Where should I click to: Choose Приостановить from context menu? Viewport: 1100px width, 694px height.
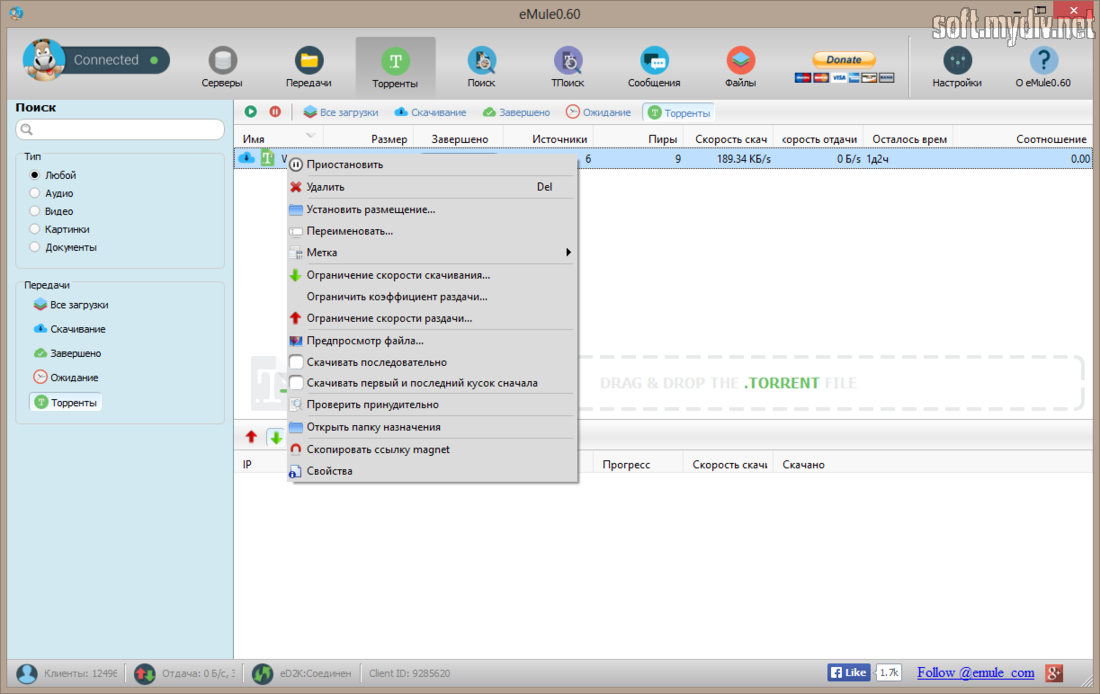click(432, 164)
